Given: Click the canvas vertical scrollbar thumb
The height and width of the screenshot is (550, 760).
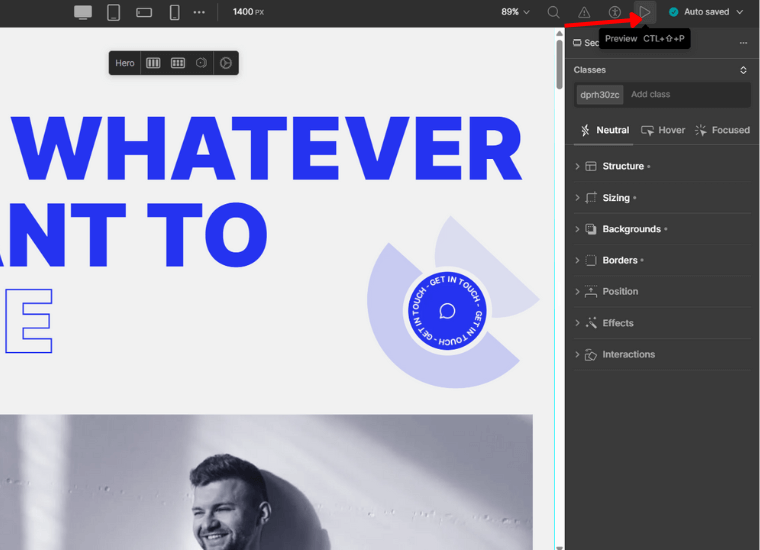Looking at the screenshot, I should click(x=559, y=64).
